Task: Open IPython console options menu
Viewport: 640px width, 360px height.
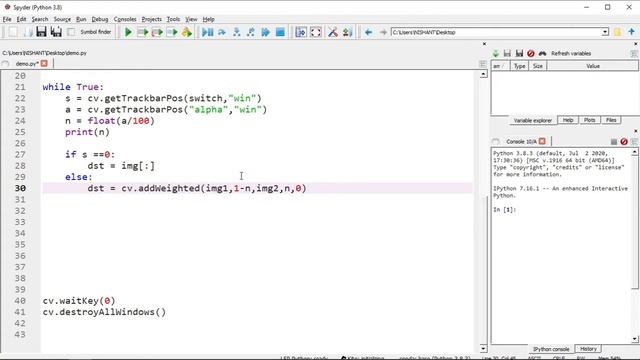Action: click(x=634, y=141)
